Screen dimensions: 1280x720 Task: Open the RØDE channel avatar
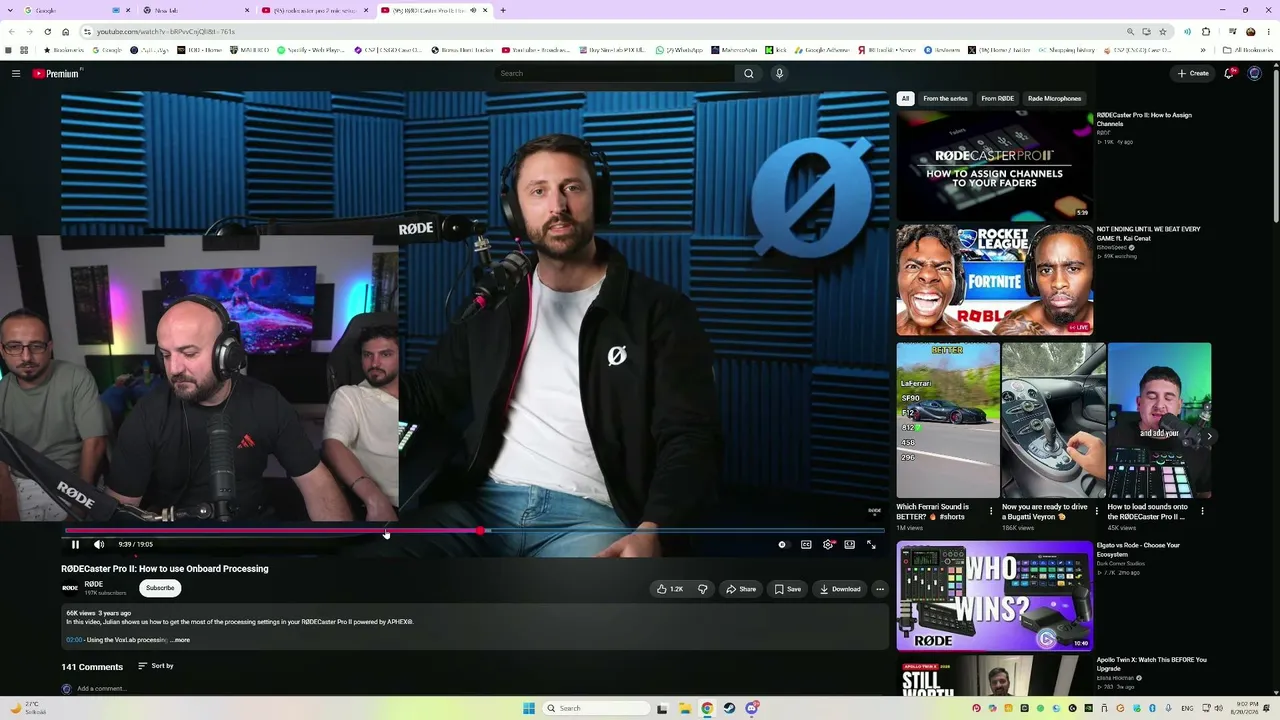[x=70, y=588]
